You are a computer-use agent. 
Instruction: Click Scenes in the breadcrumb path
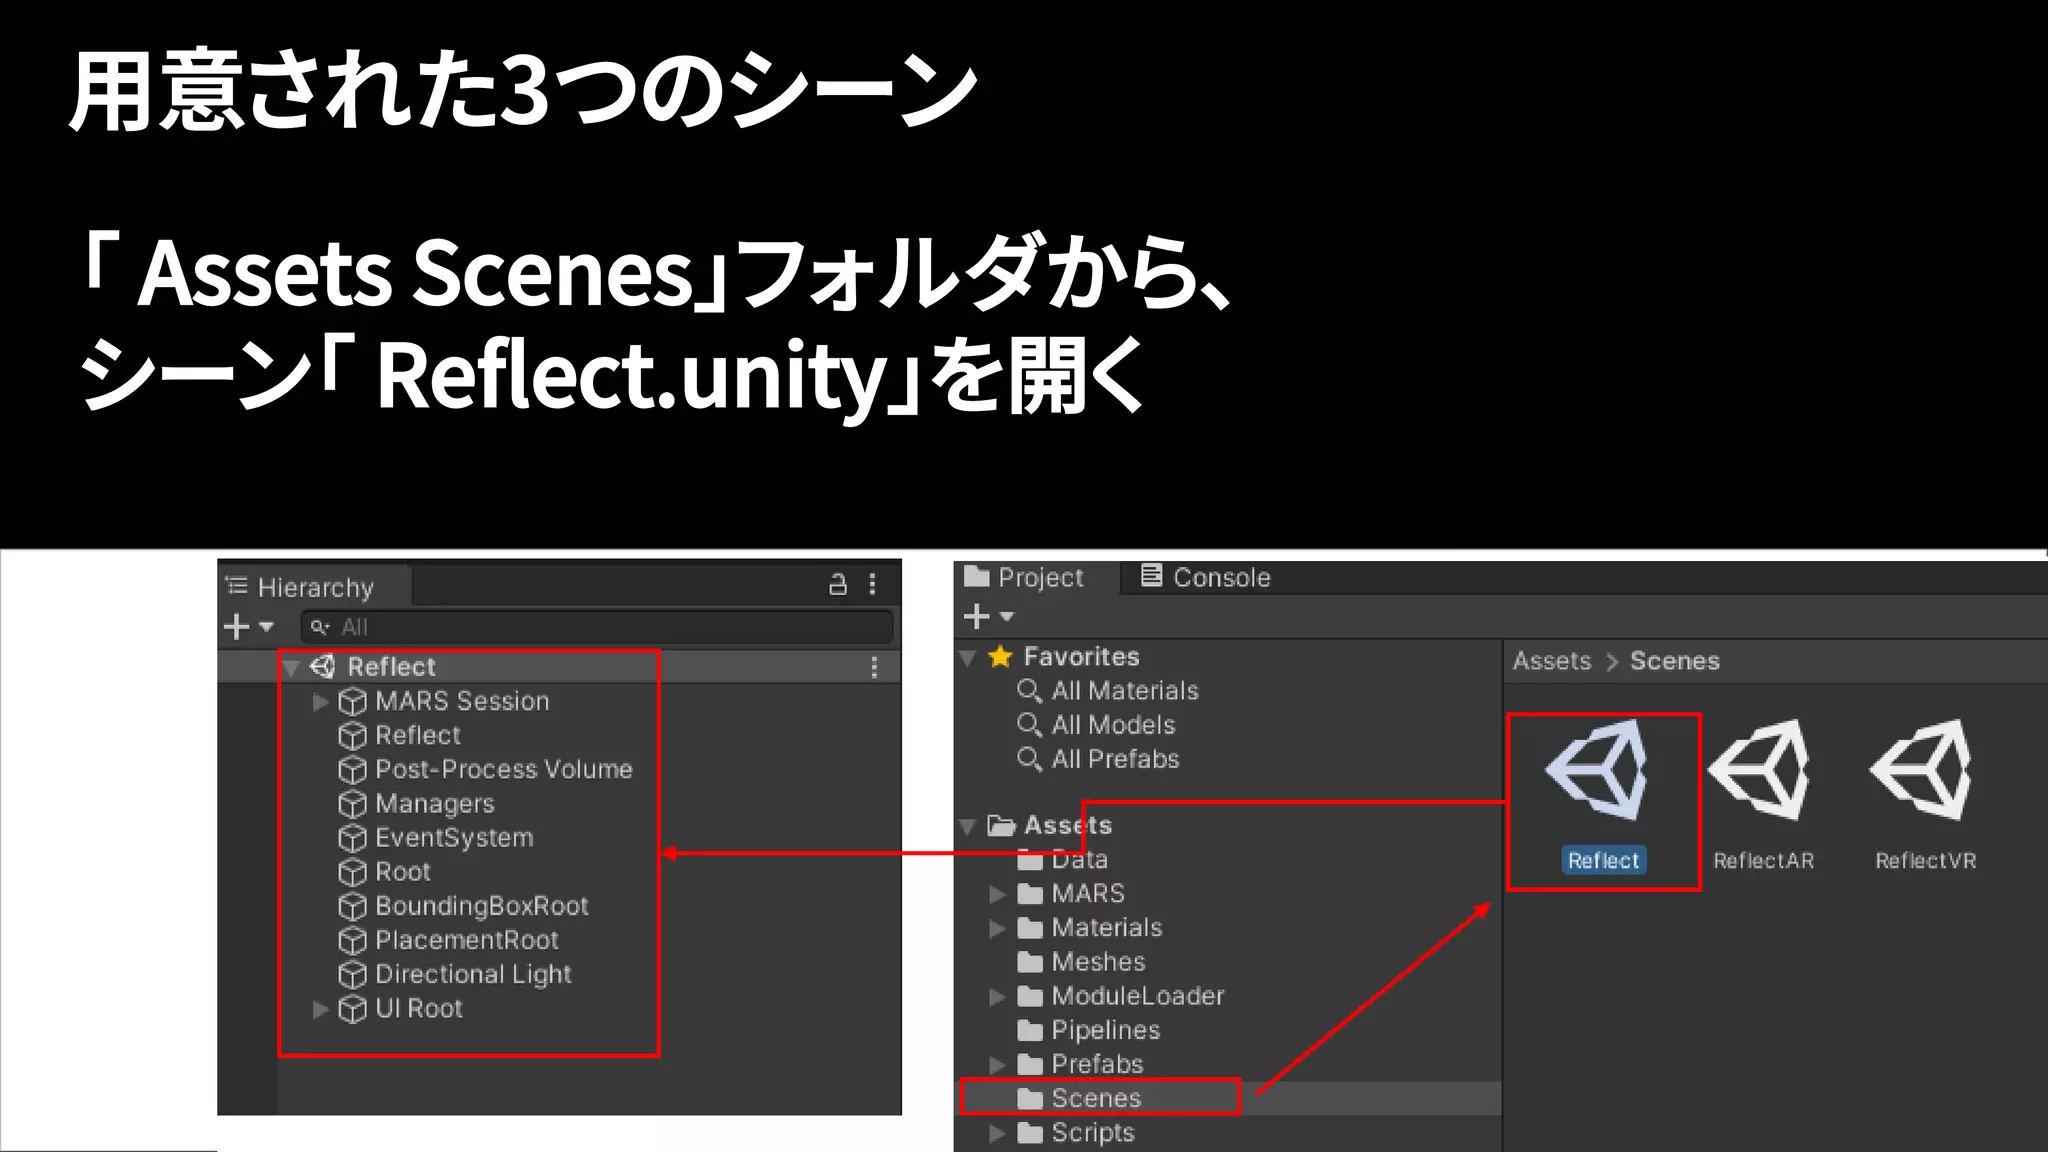click(x=1675, y=661)
